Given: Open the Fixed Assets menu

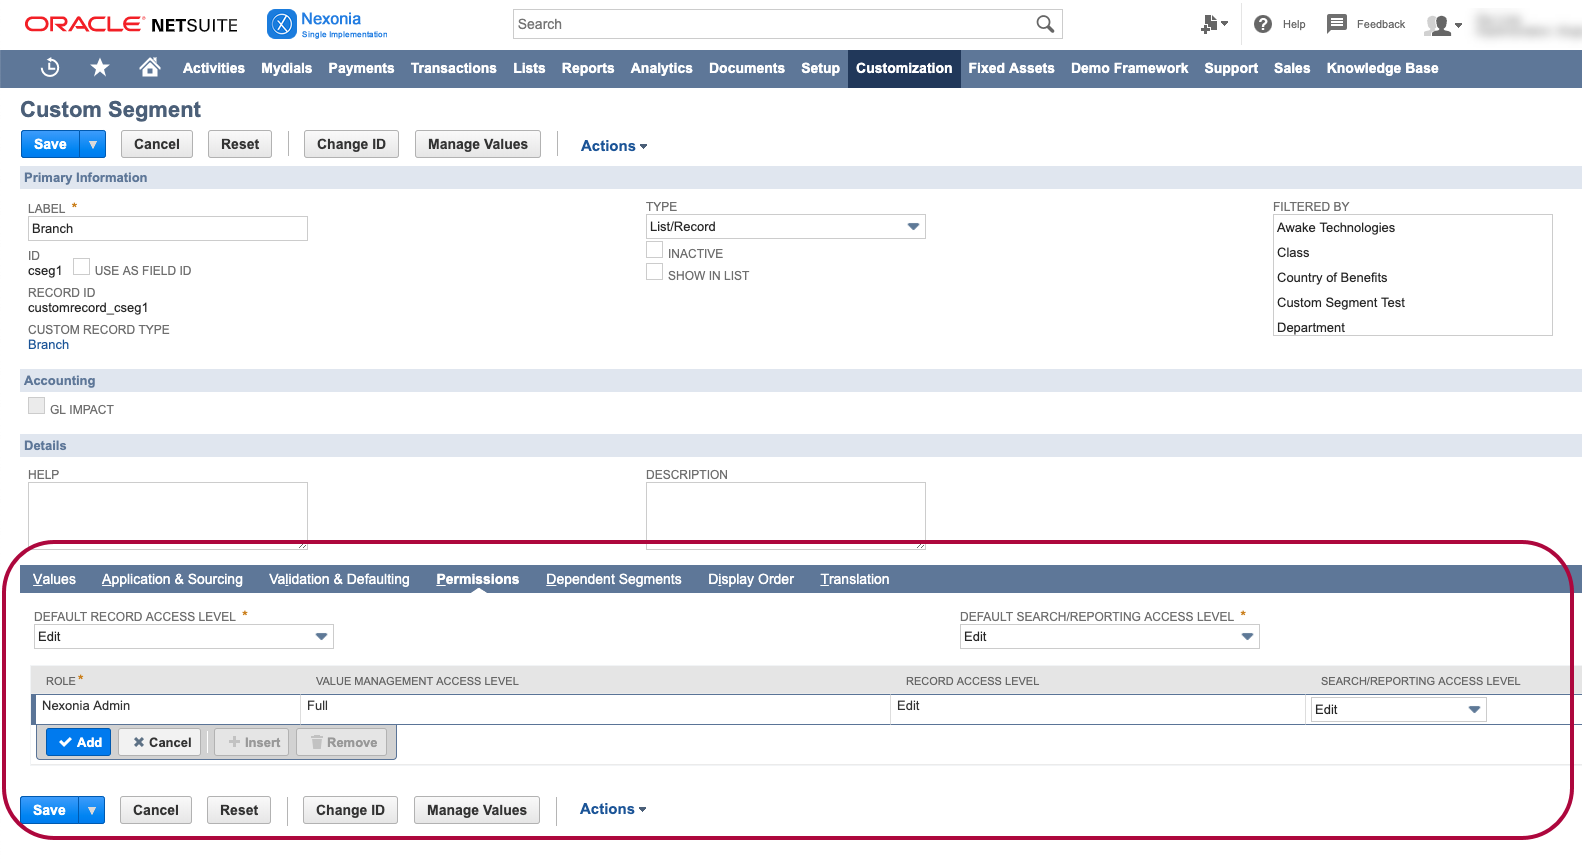Looking at the screenshot, I should pos(1011,68).
